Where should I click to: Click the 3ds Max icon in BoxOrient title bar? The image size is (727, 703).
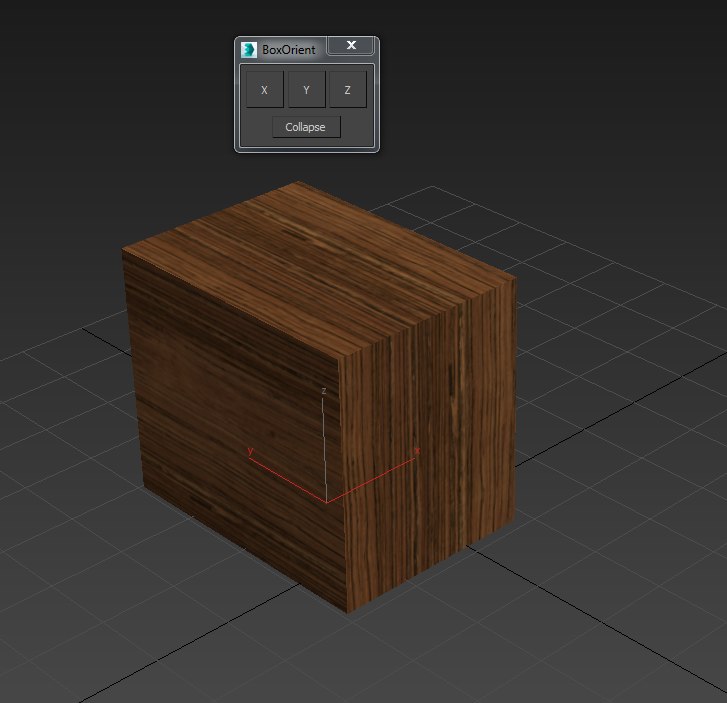[x=249, y=50]
